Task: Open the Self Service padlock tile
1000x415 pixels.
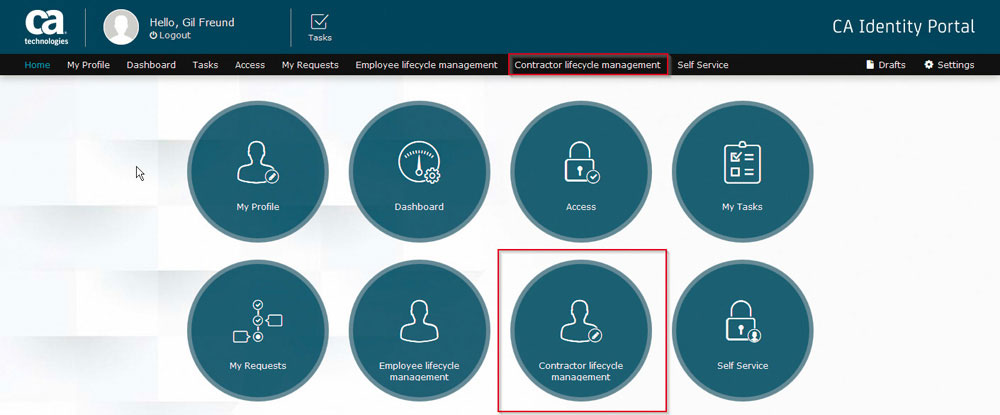Action: 742,331
